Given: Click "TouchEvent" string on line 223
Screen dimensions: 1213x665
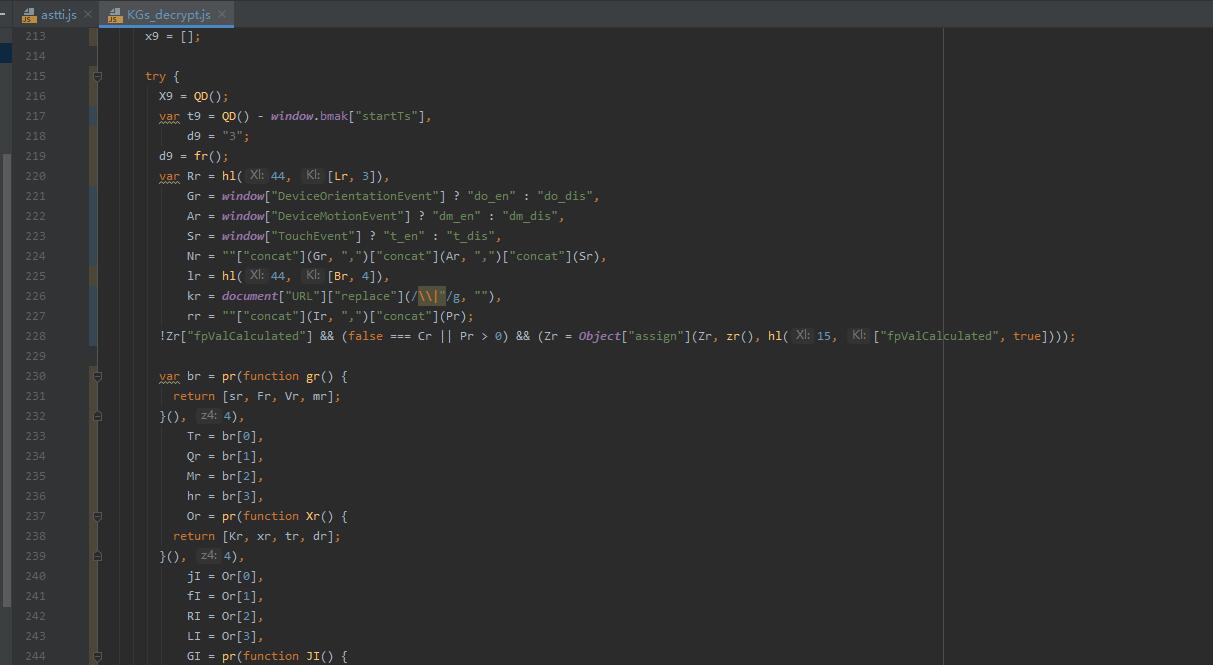Looking at the screenshot, I should pos(316,236).
